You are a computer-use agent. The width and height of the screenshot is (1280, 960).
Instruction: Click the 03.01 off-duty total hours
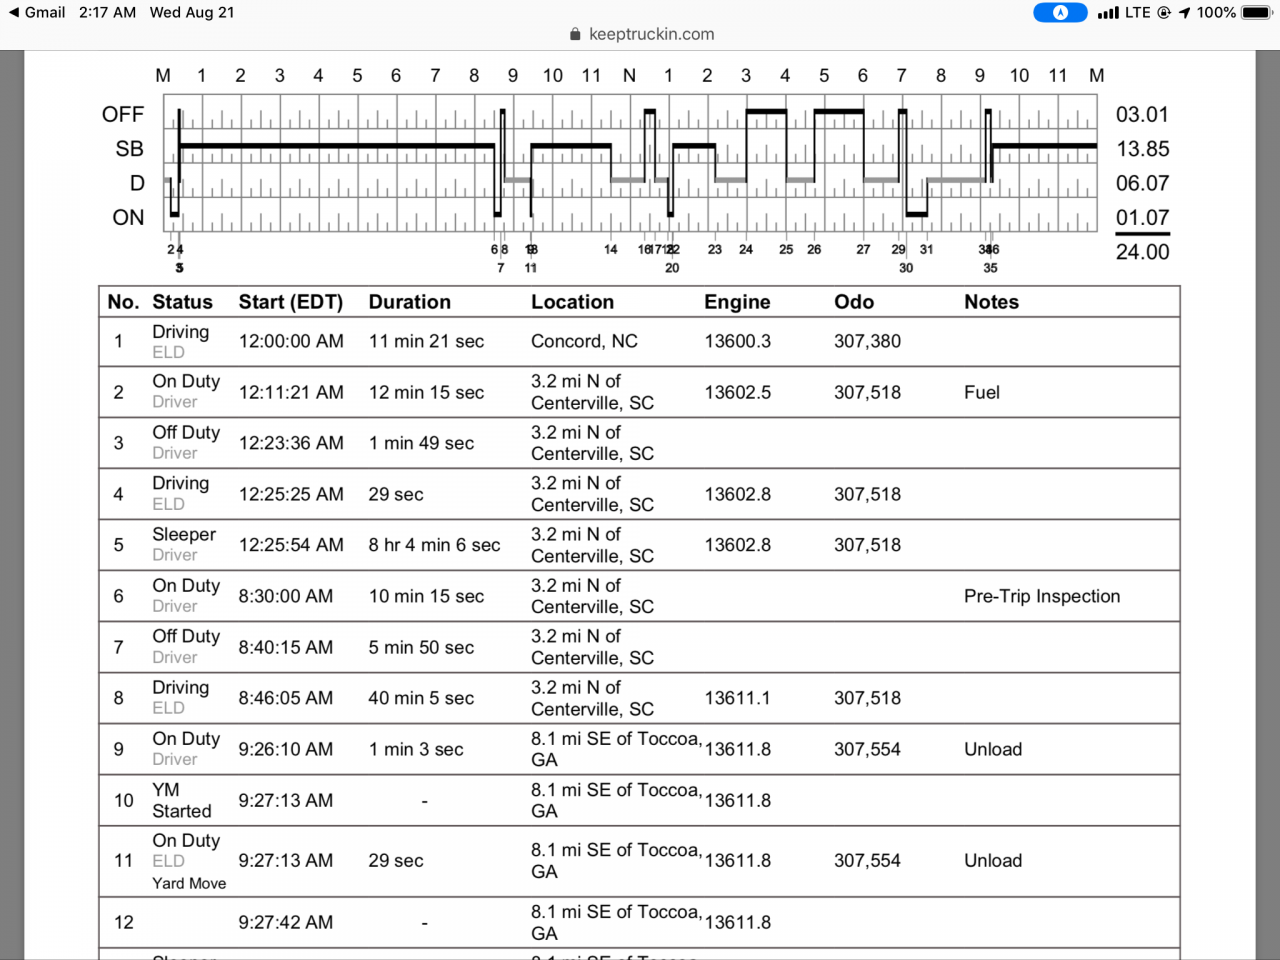[1142, 115]
